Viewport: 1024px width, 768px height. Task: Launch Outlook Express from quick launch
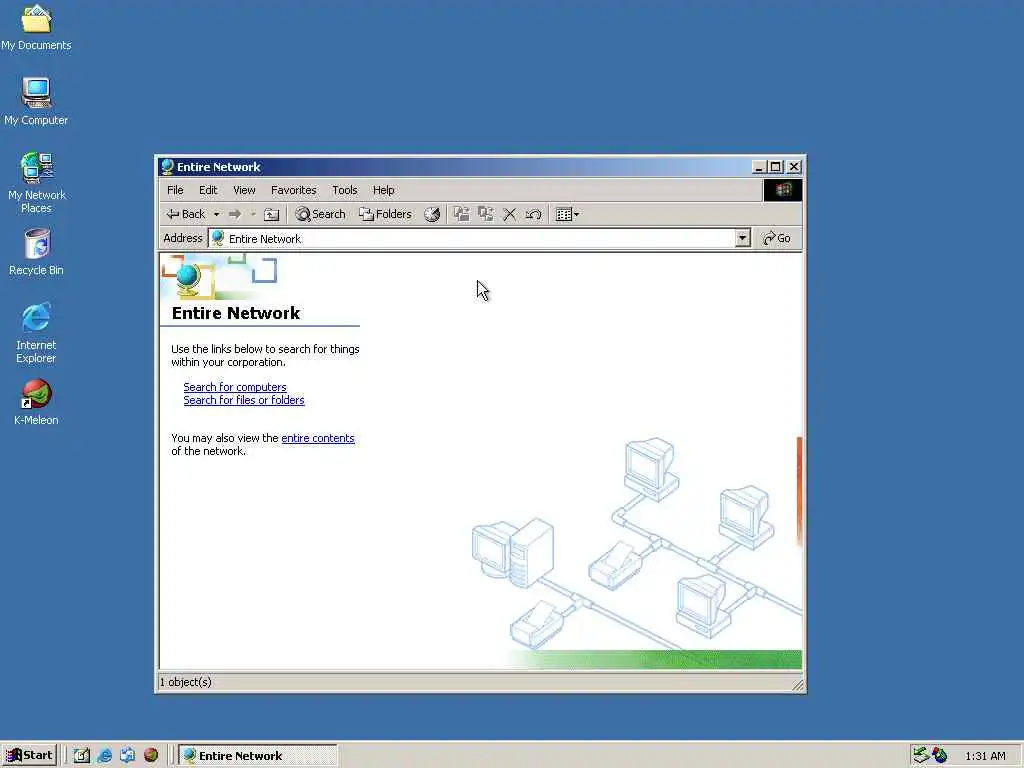127,756
